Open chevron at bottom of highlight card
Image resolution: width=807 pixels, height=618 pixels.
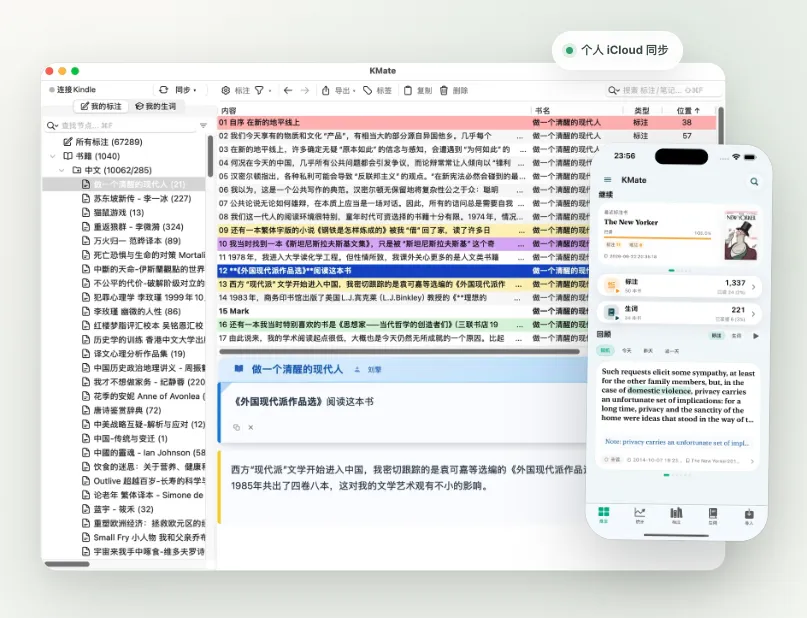tap(752, 461)
